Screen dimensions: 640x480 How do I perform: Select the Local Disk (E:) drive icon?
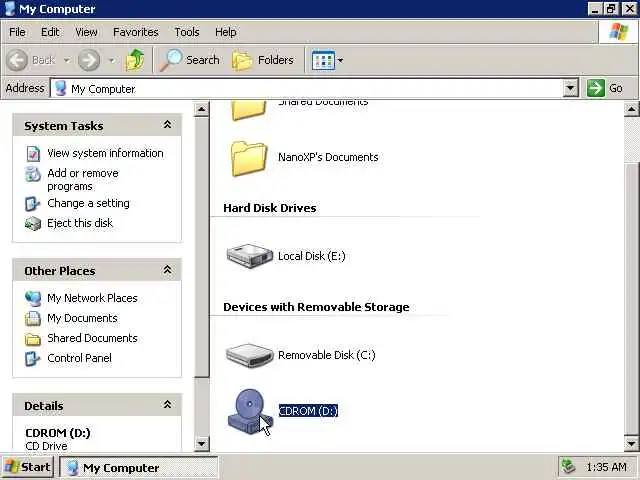[x=250, y=256]
